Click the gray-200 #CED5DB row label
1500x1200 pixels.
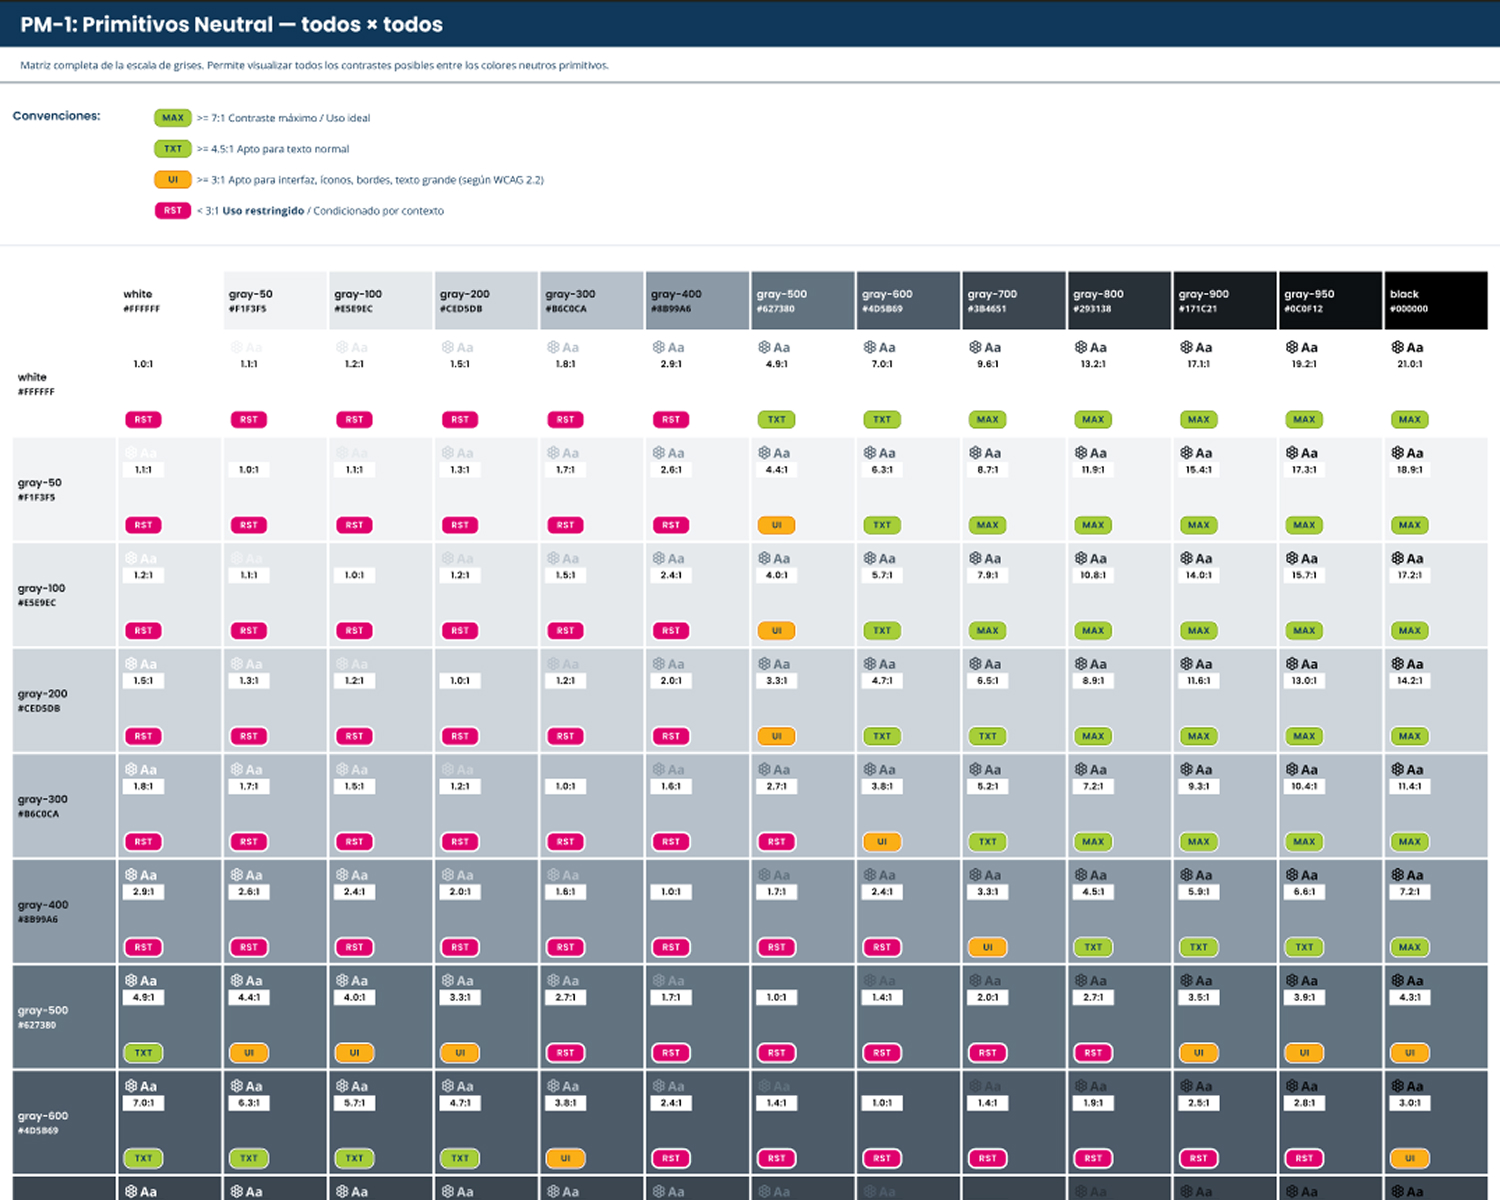(43, 700)
